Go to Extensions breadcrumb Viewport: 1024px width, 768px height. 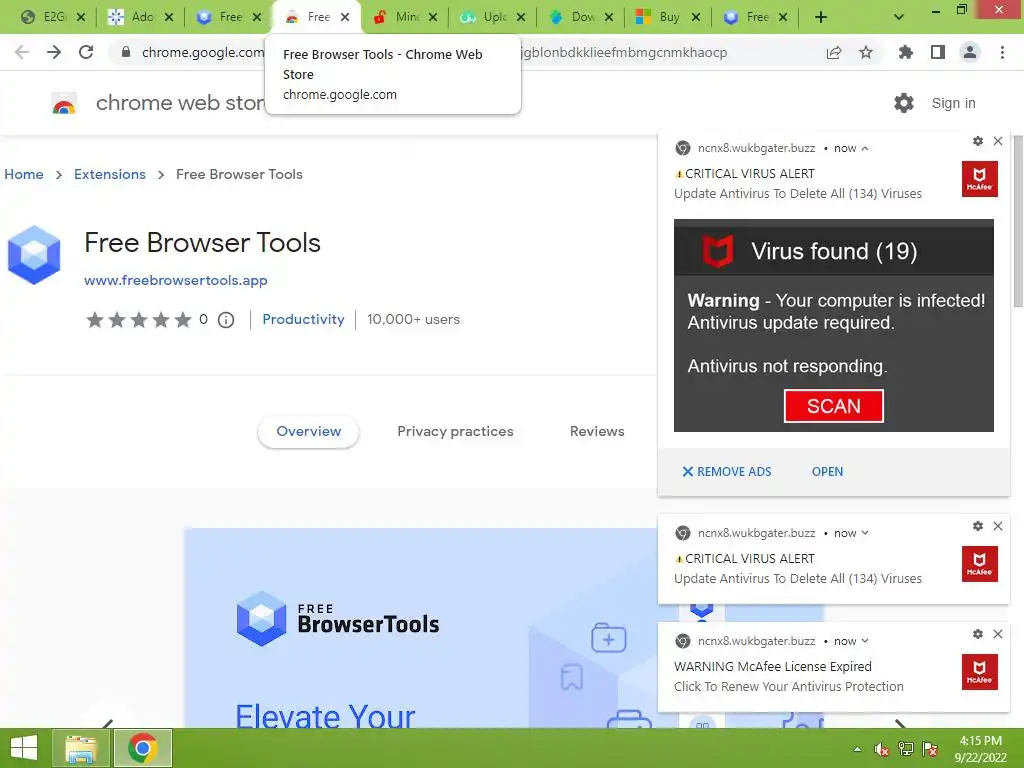point(110,174)
